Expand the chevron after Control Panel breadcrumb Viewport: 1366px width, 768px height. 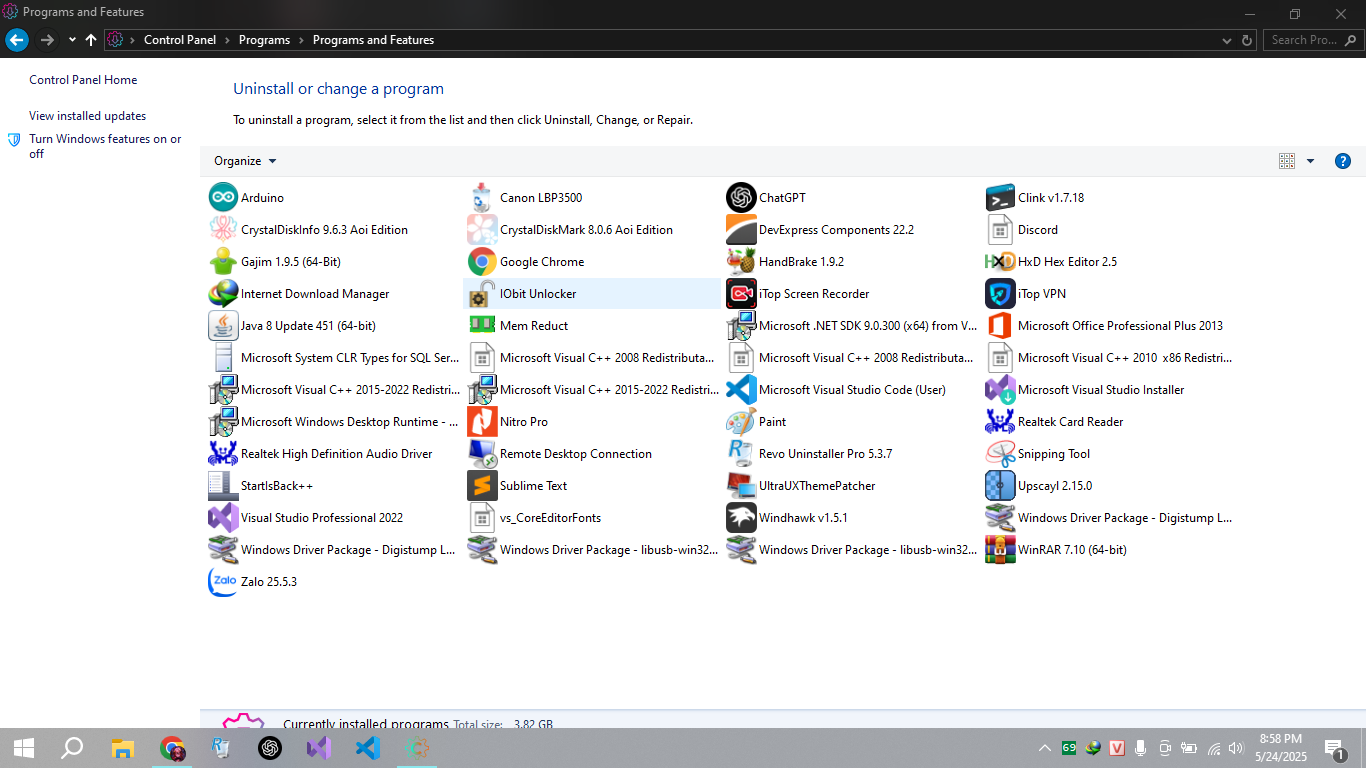pos(227,40)
